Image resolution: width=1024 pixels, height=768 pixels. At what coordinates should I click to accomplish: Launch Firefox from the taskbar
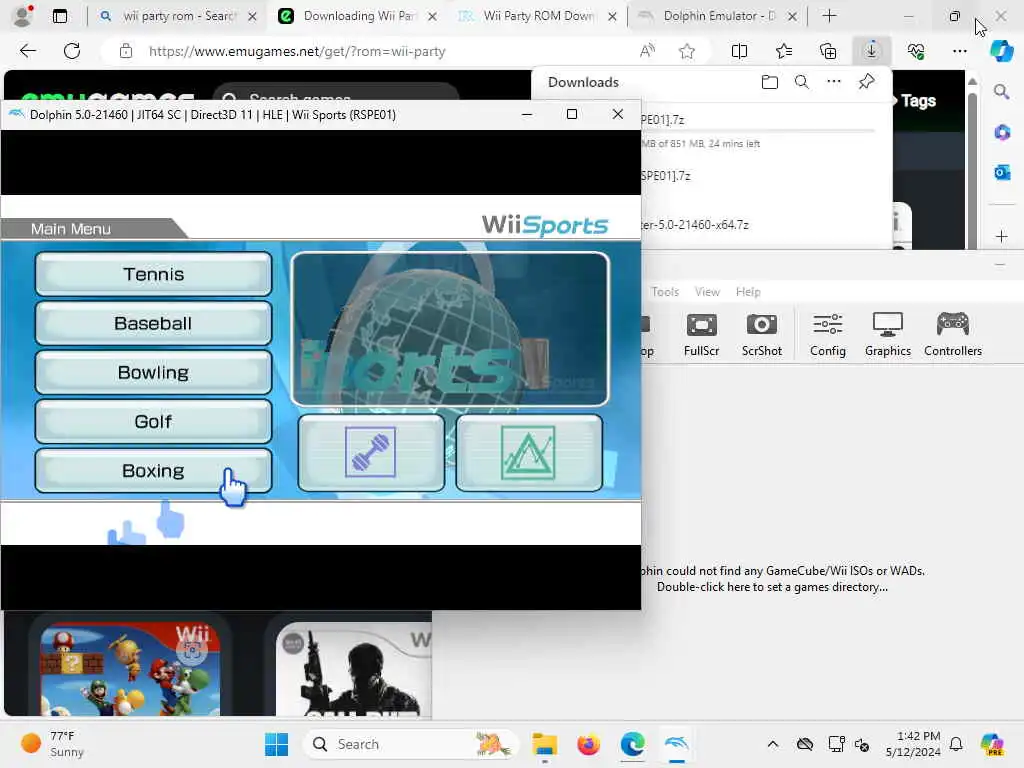pos(588,744)
